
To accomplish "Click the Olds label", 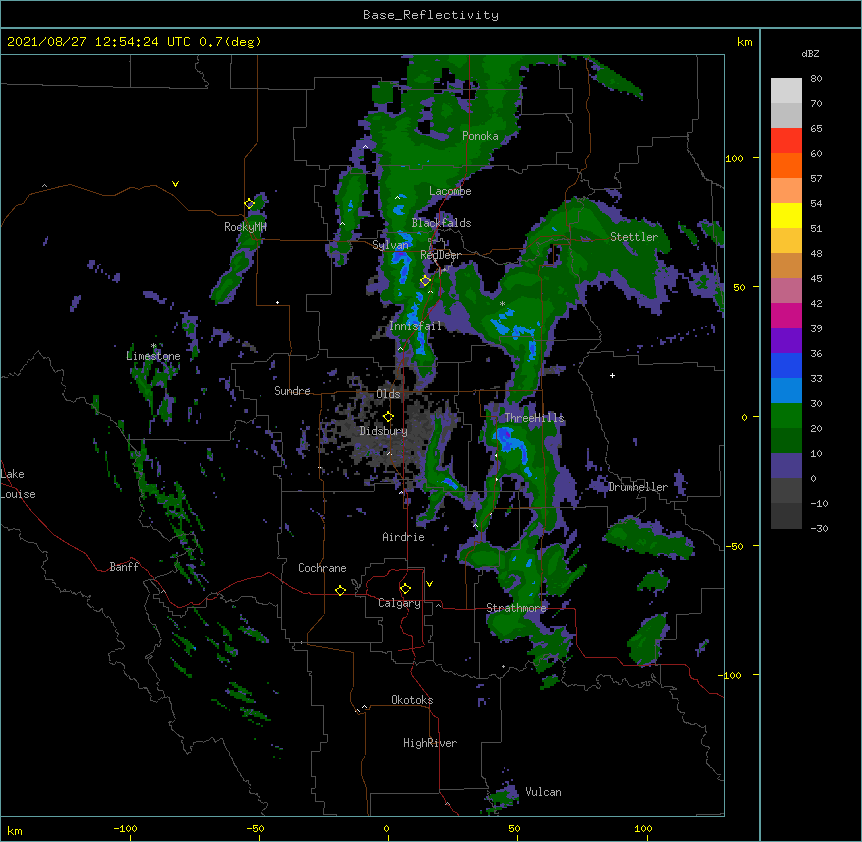I will point(388,394).
